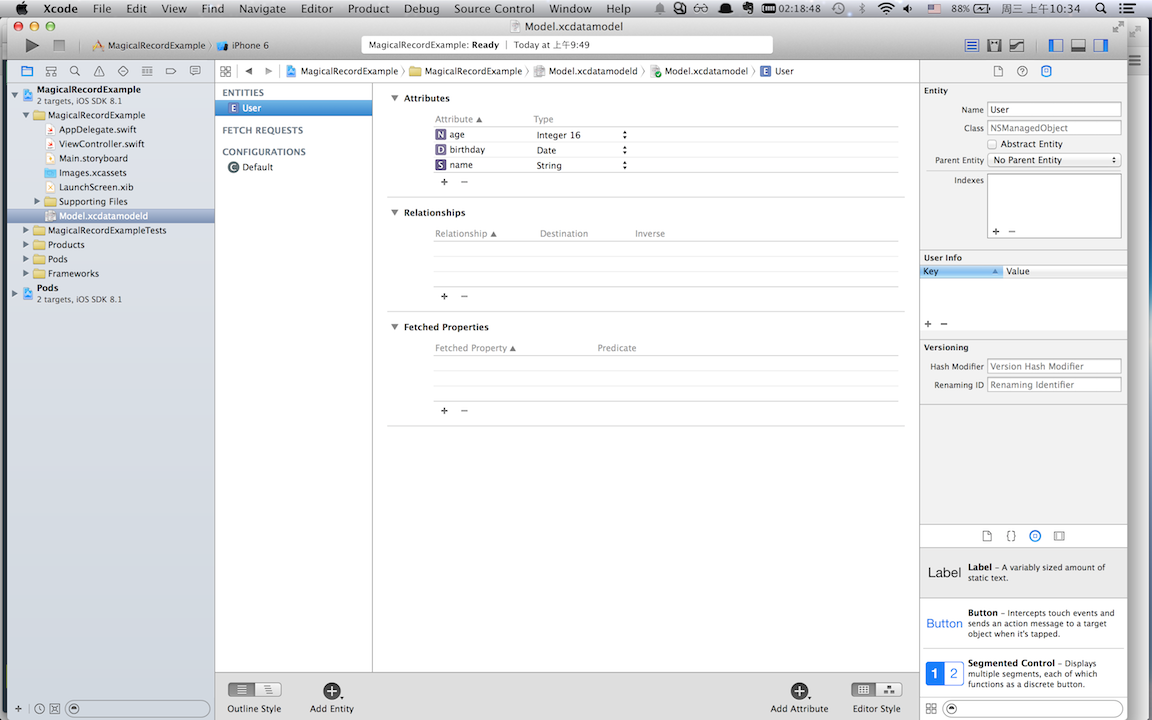Click the Add Entity button
This screenshot has height=720, width=1152.
(331, 698)
